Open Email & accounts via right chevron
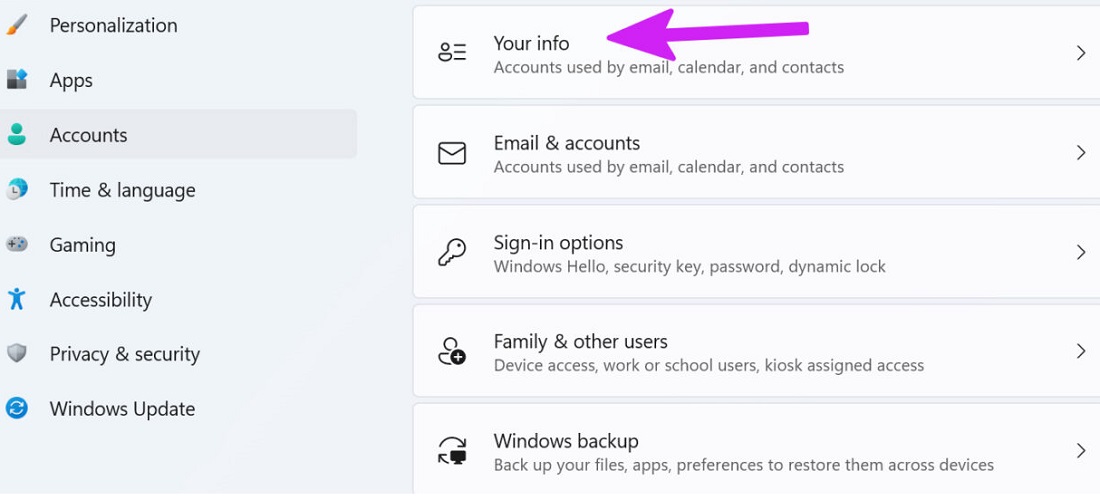Screen dimensions: 1100x500 (1080, 153)
